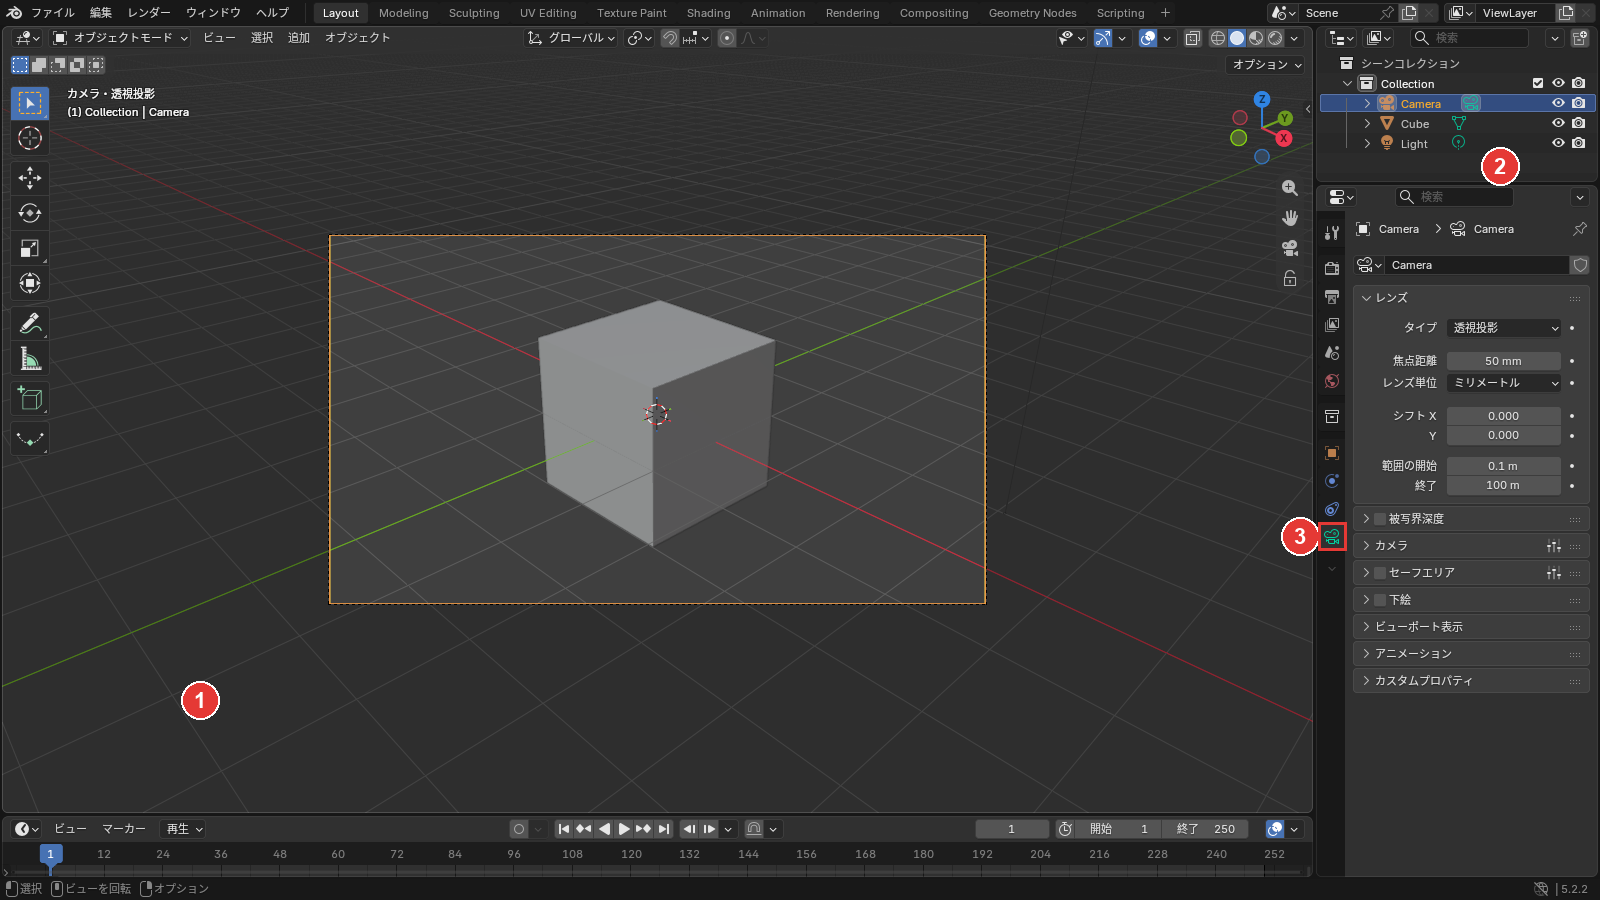Hide the Cube in viewport

(x=1558, y=123)
